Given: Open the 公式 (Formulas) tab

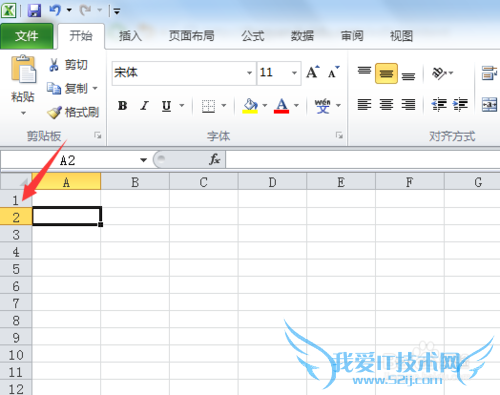Looking at the screenshot, I should tap(253, 36).
